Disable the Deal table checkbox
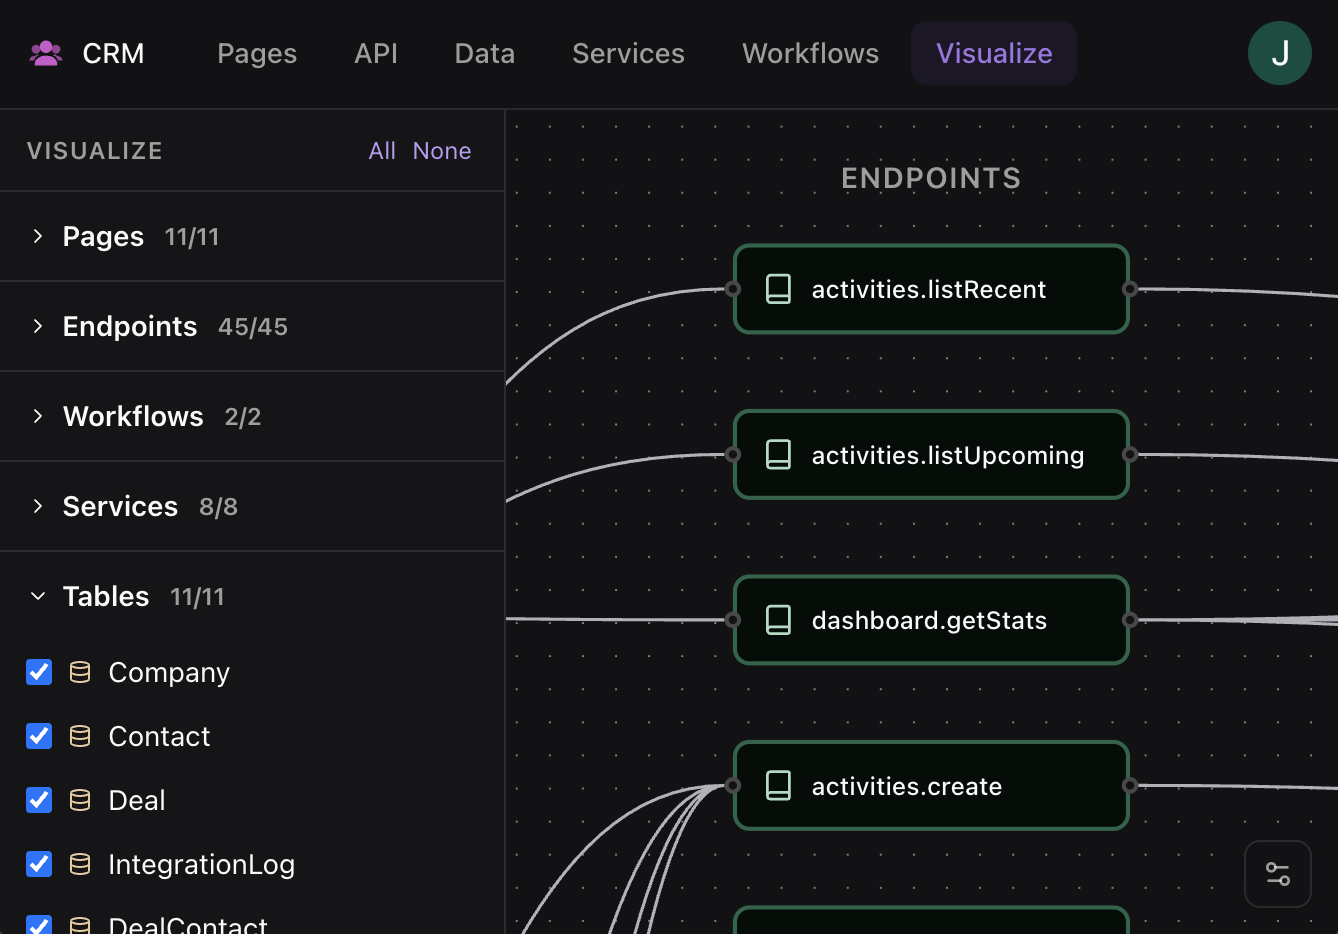 click(x=39, y=800)
